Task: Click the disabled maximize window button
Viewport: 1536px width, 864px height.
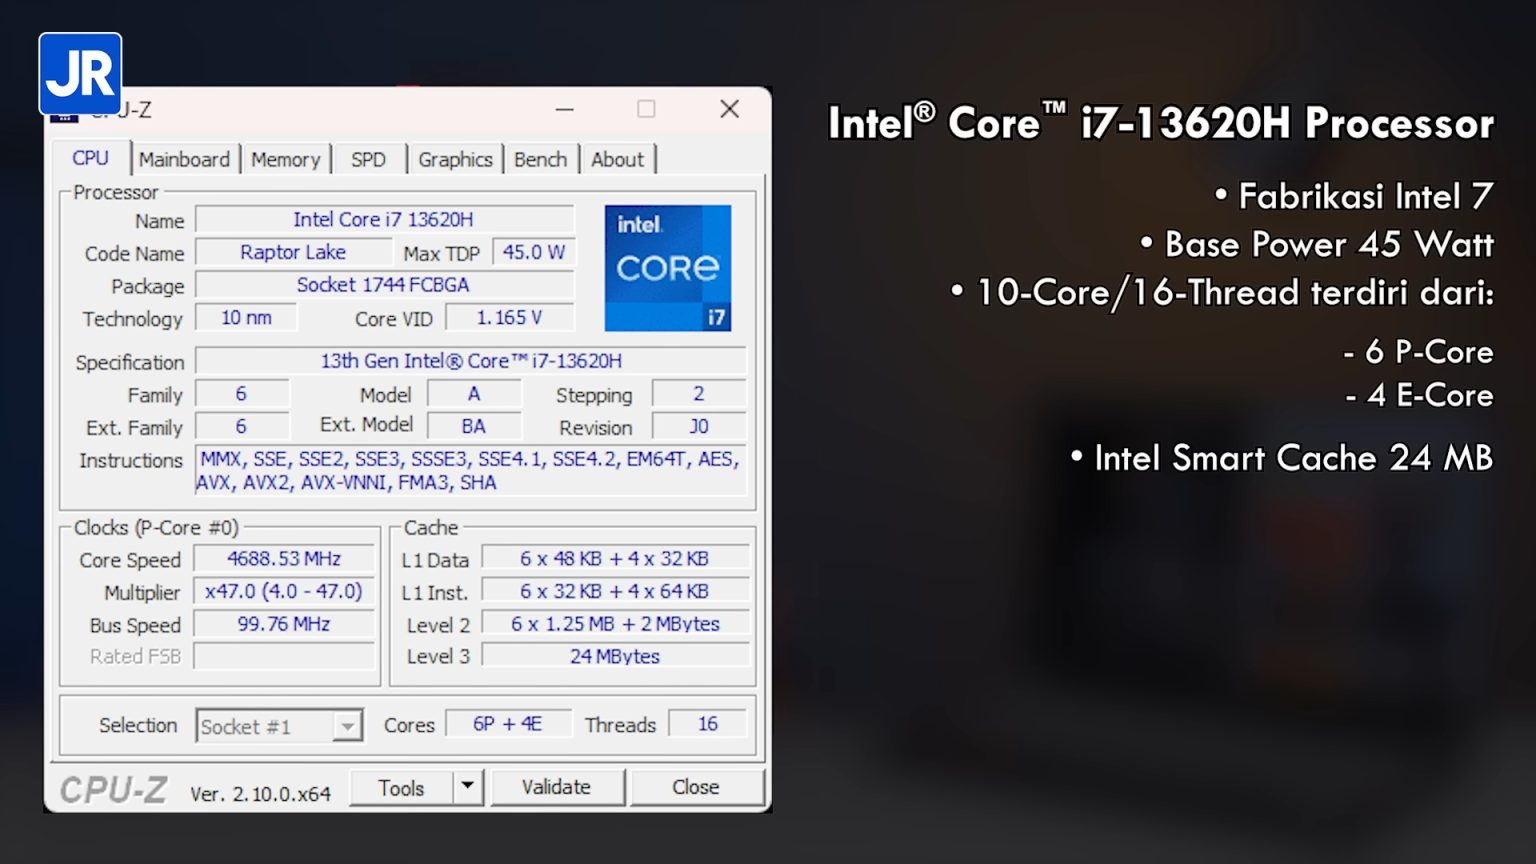Action: (647, 109)
